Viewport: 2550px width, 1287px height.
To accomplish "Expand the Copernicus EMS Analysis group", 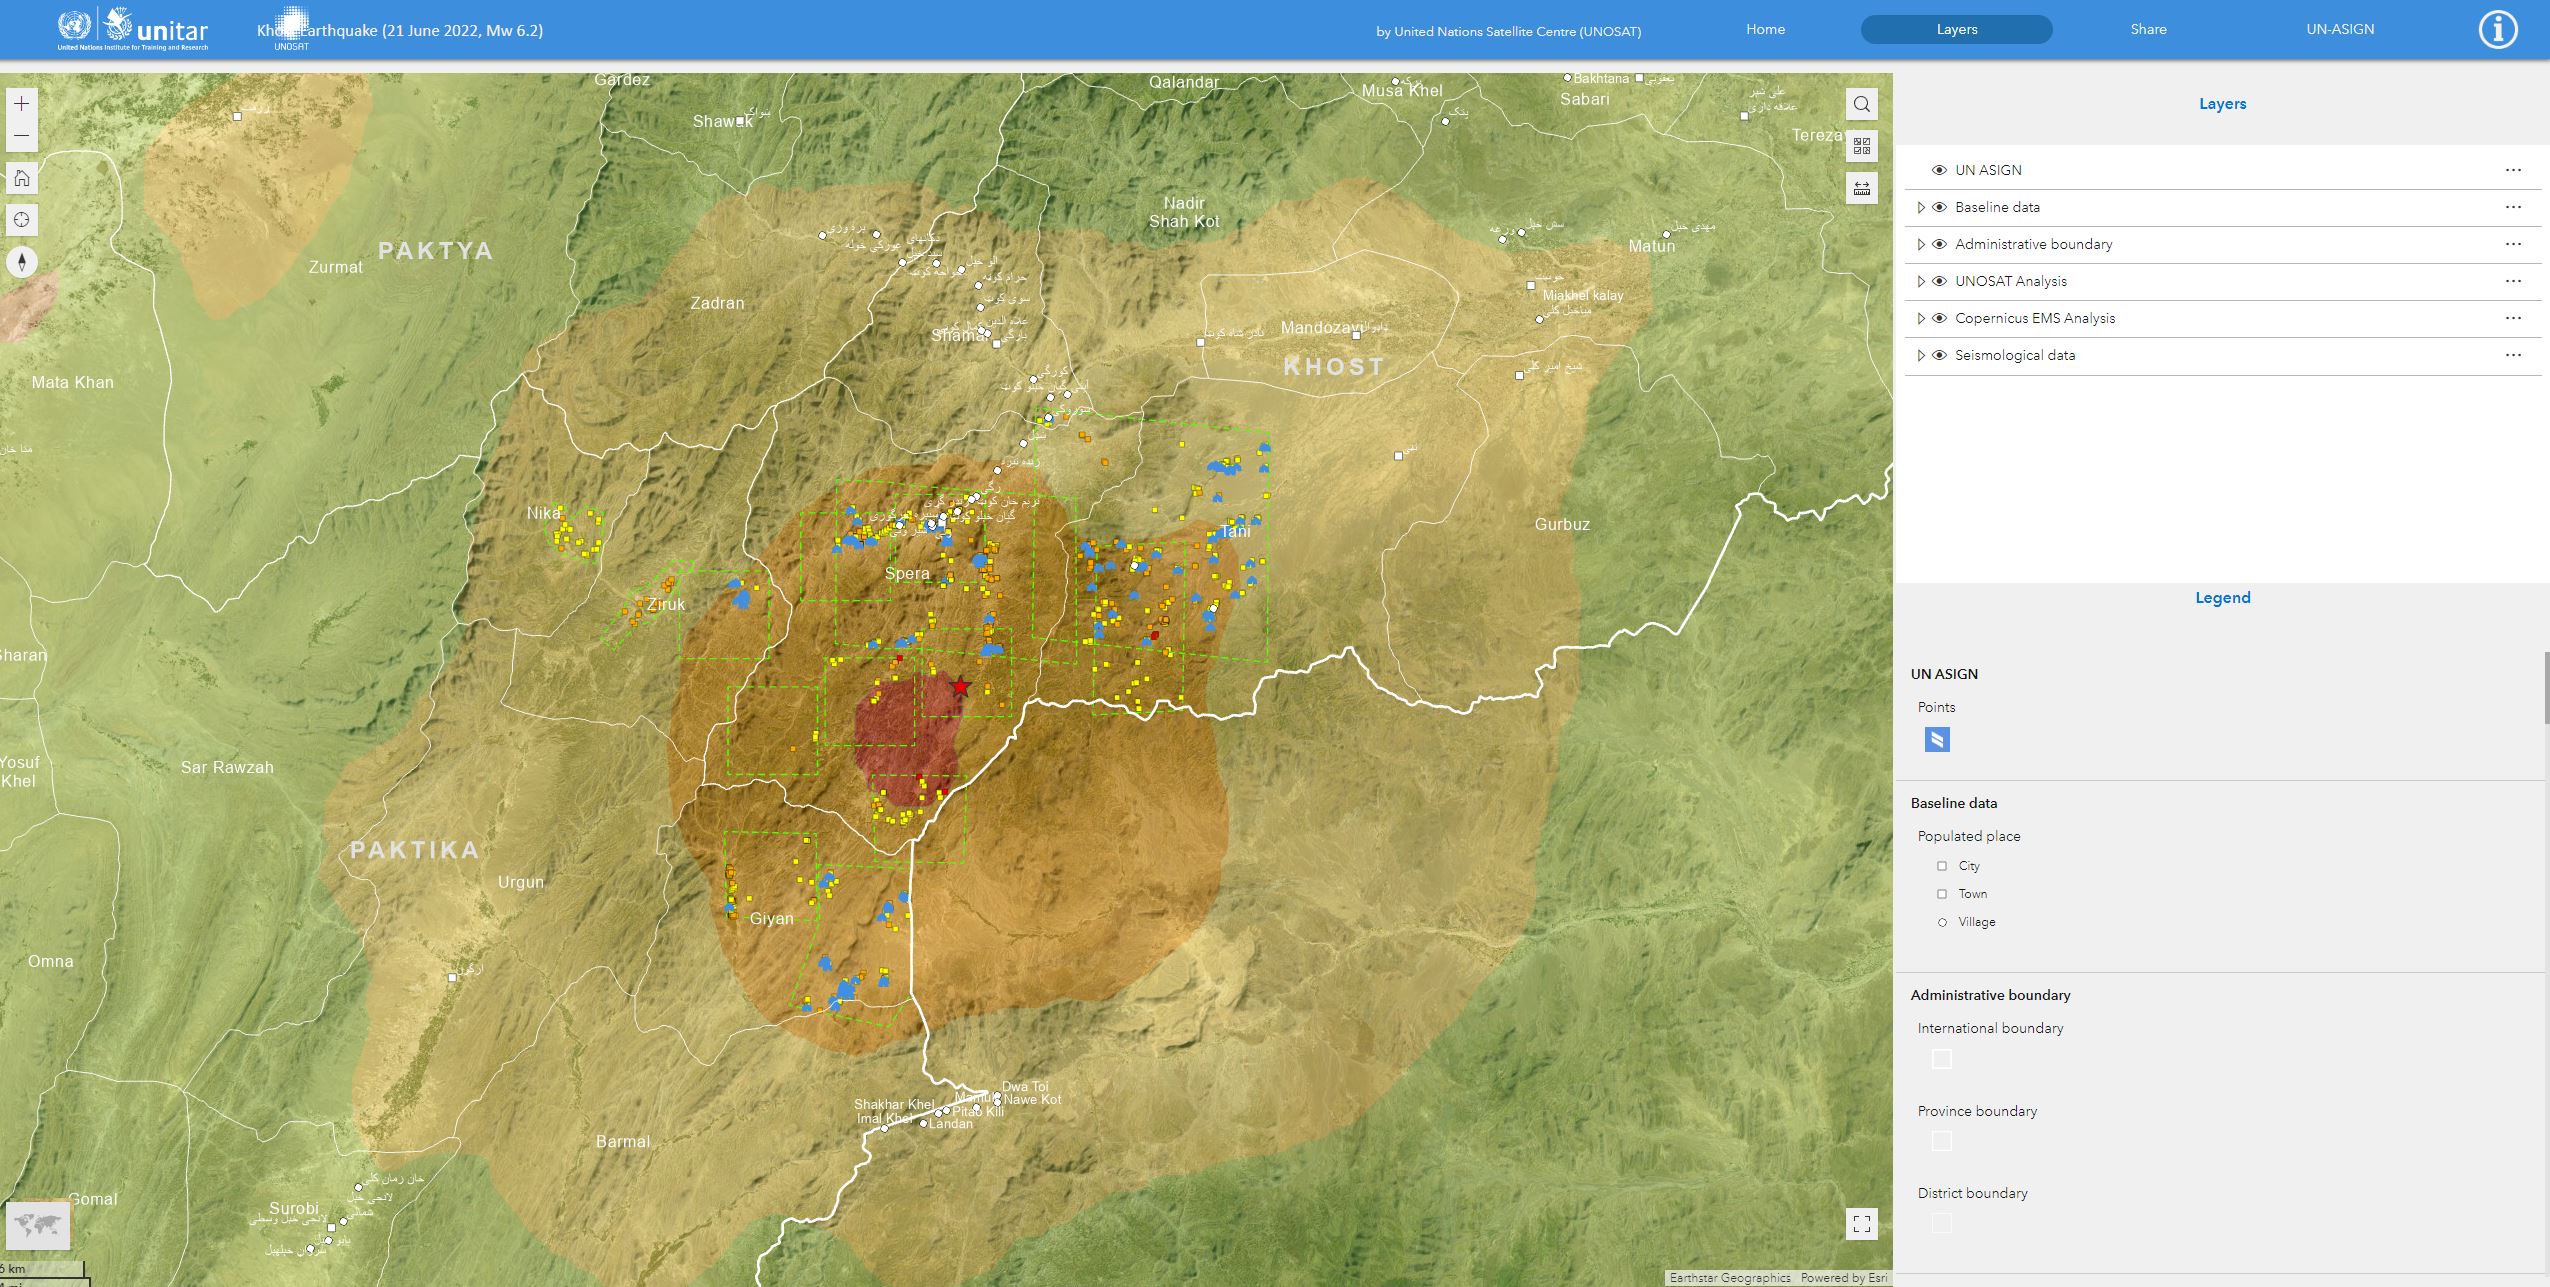I will pyautogui.click(x=1920, y=318).
